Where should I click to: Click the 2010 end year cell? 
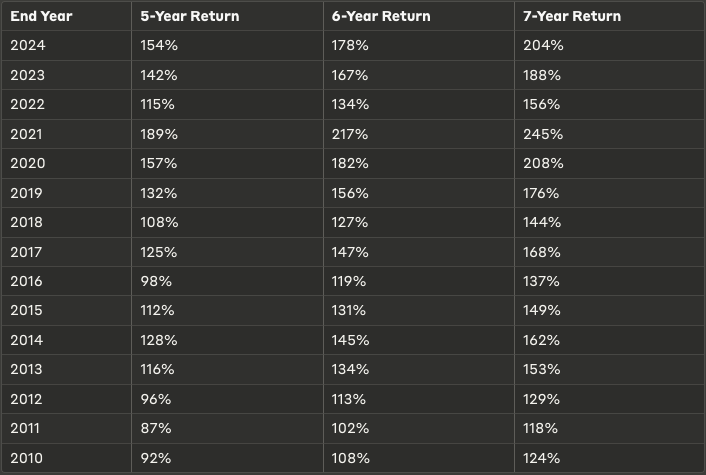pyautogui.click(x=28, y=458)
